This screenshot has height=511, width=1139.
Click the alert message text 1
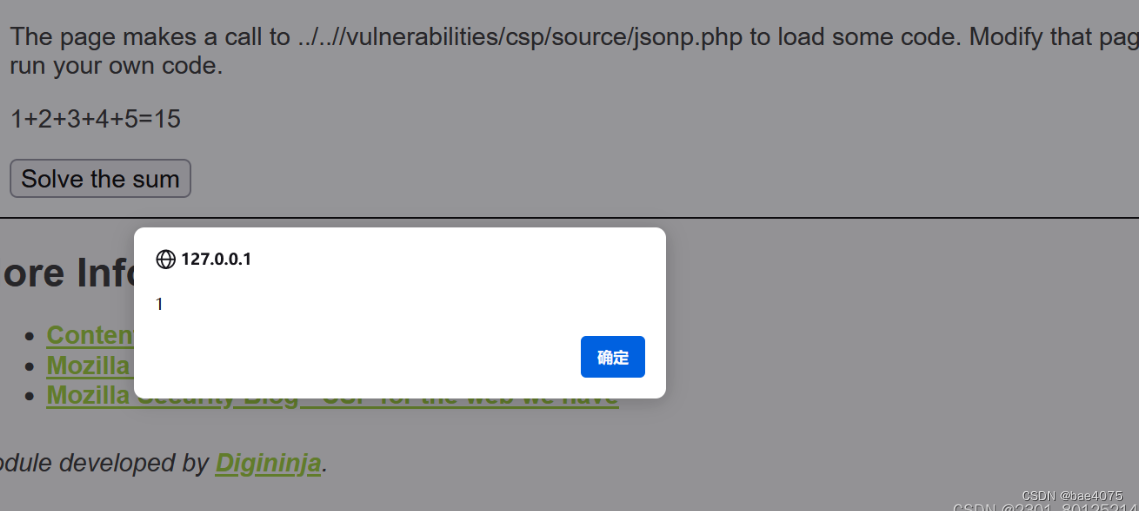[159, 305]
